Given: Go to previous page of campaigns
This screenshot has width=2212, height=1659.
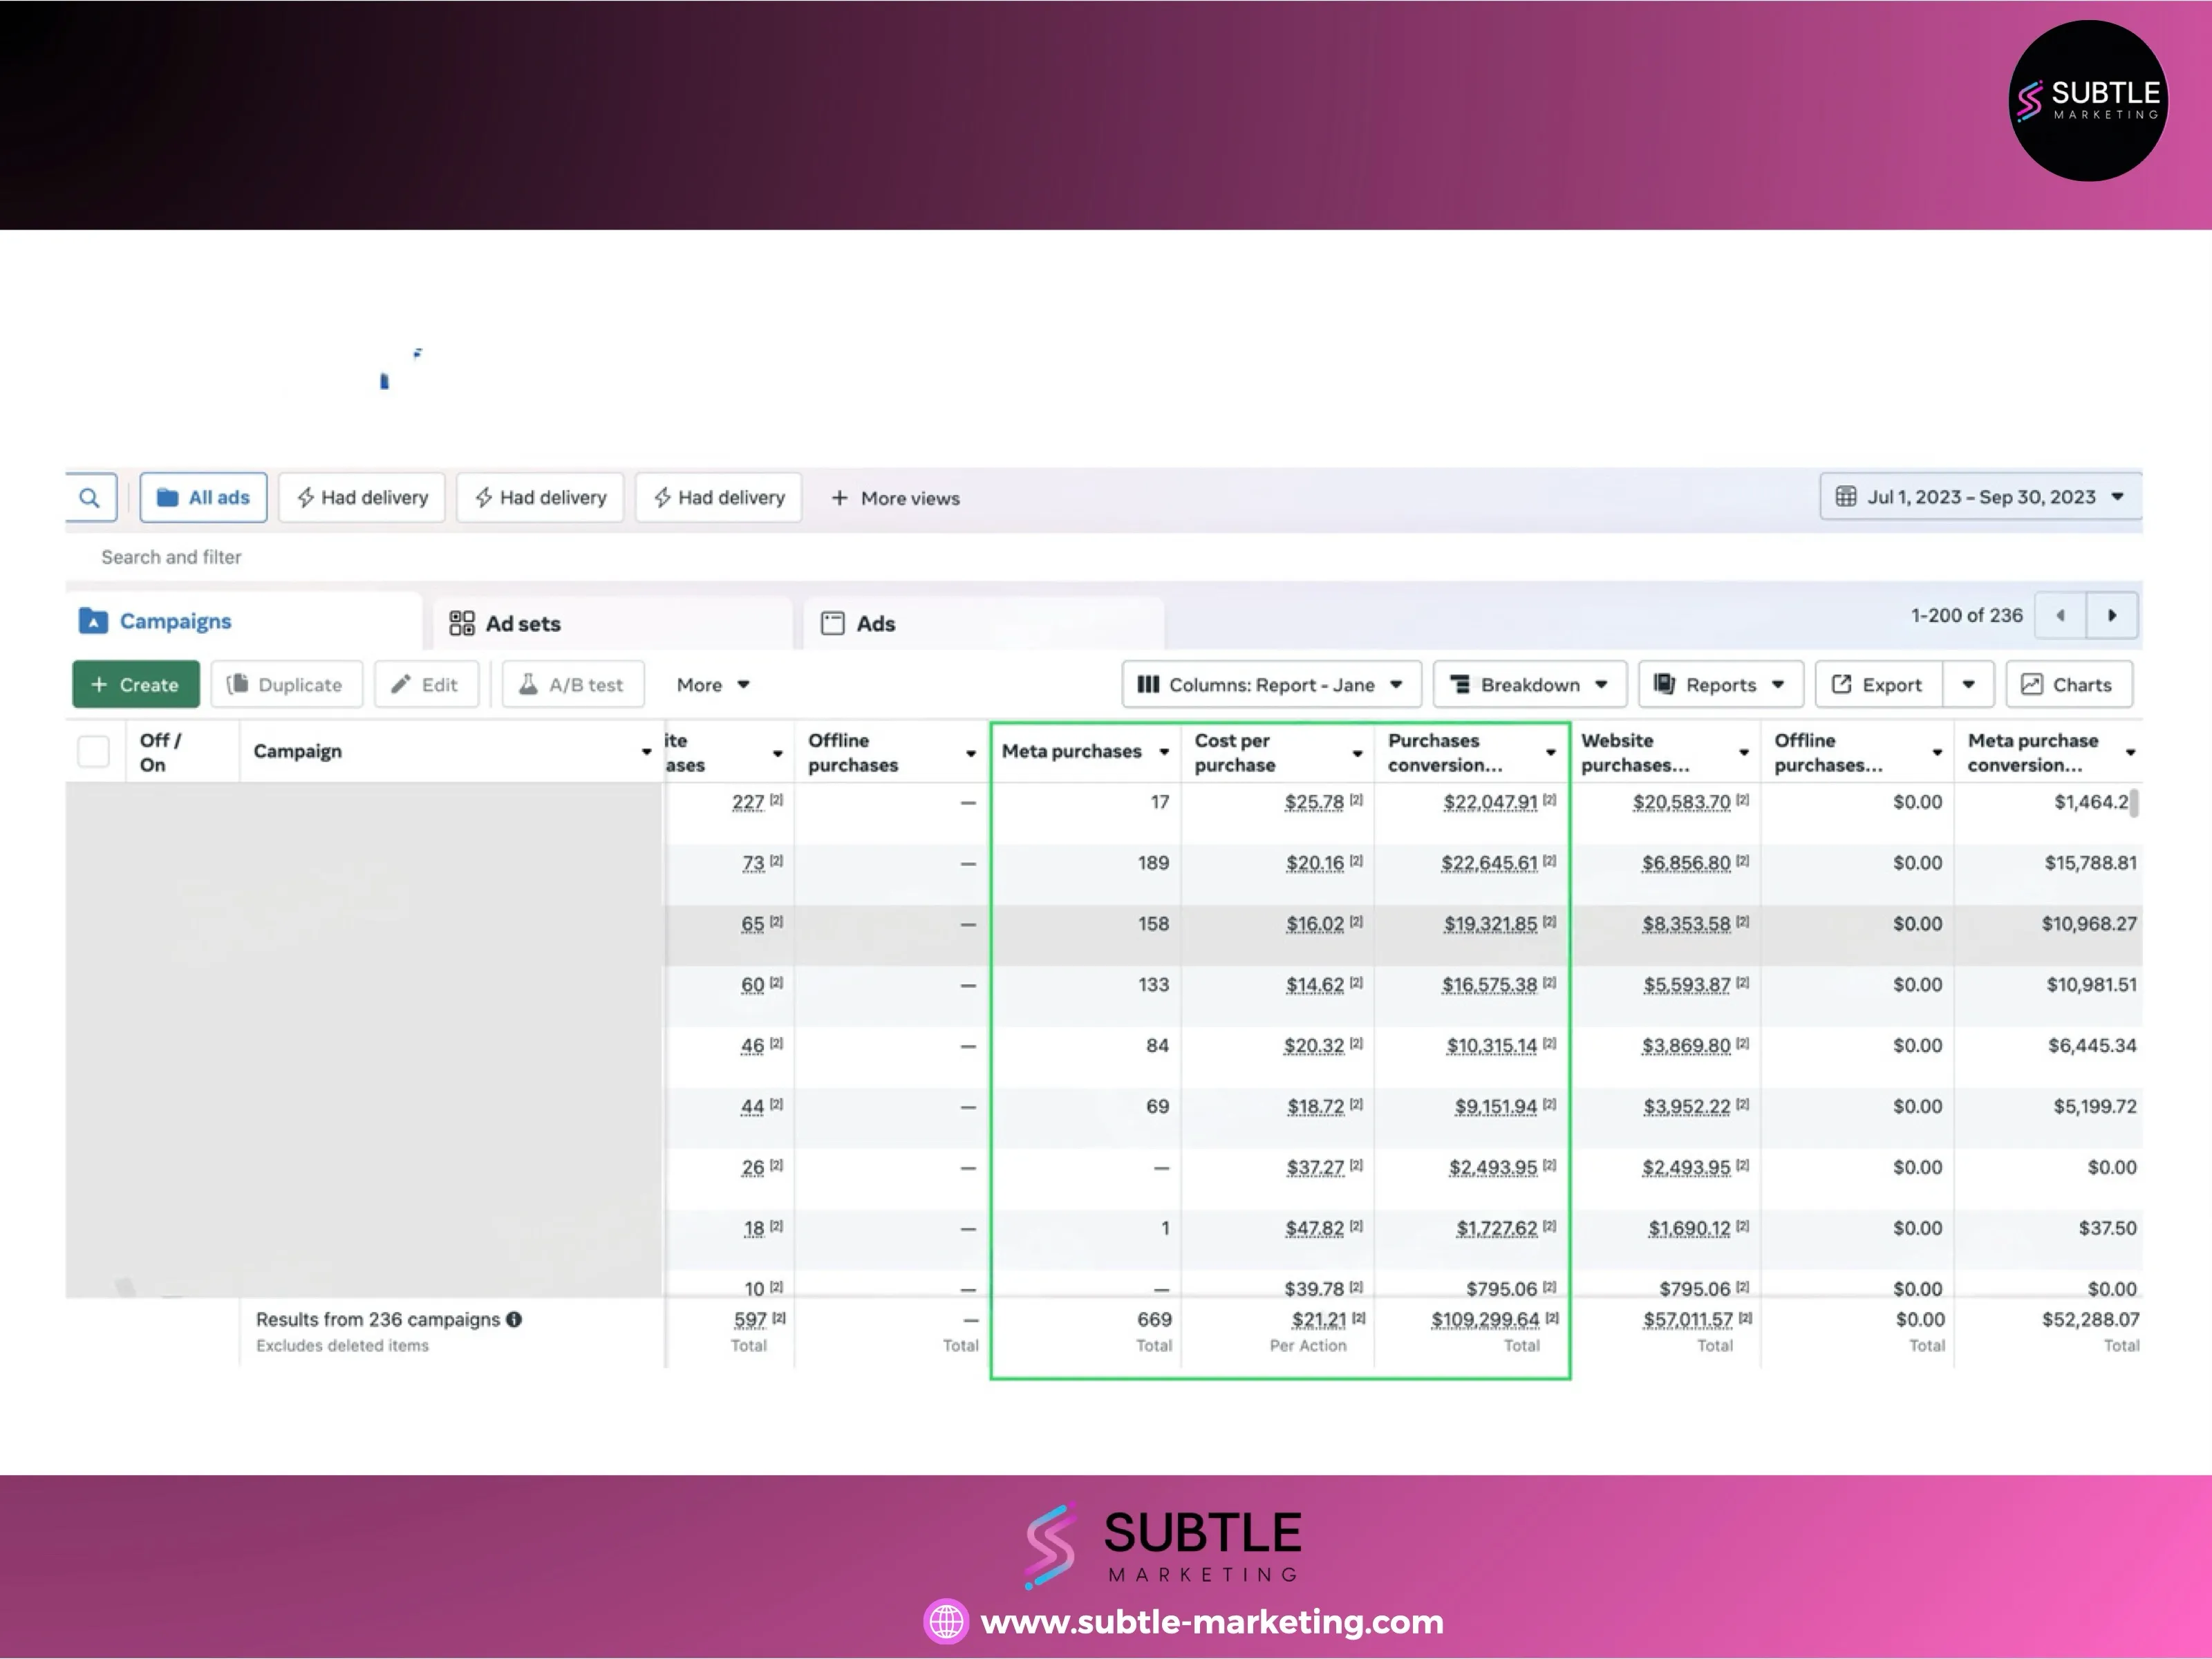Looking at the screenshot, I should pyautogui.click(x=2060, y=615).
